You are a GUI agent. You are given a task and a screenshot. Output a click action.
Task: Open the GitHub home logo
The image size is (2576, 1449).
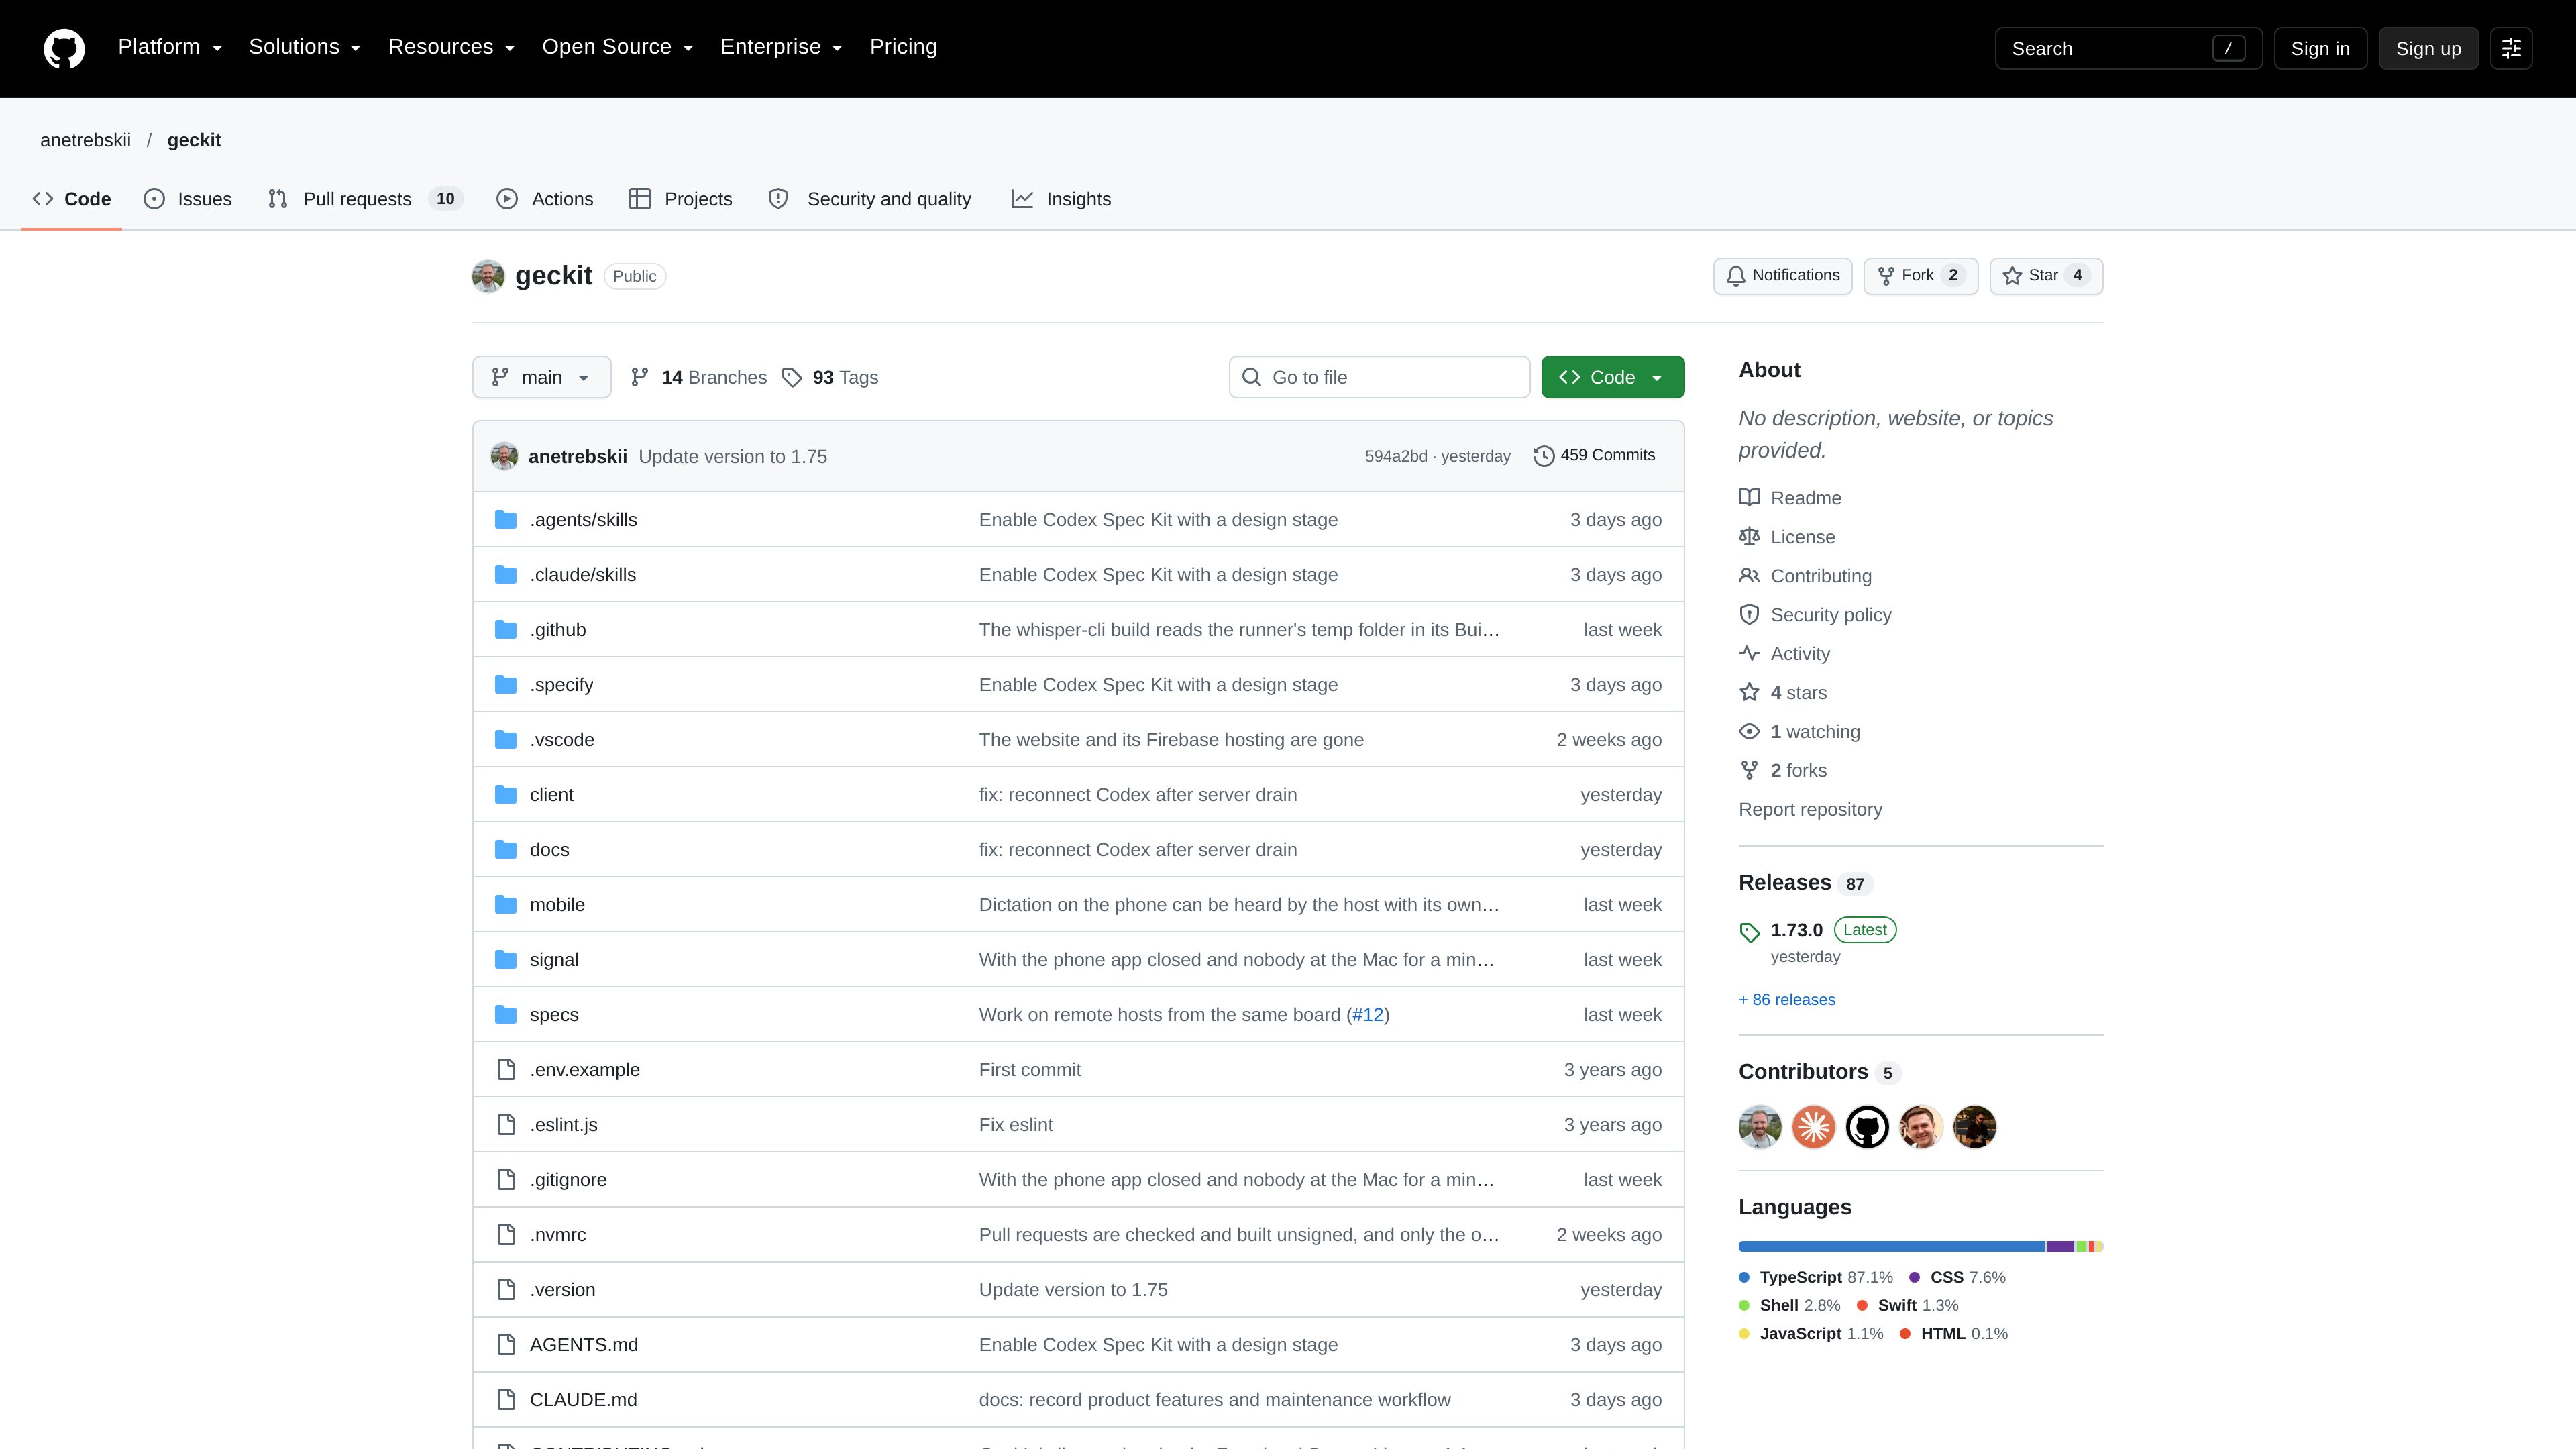(x=64, y=48)
